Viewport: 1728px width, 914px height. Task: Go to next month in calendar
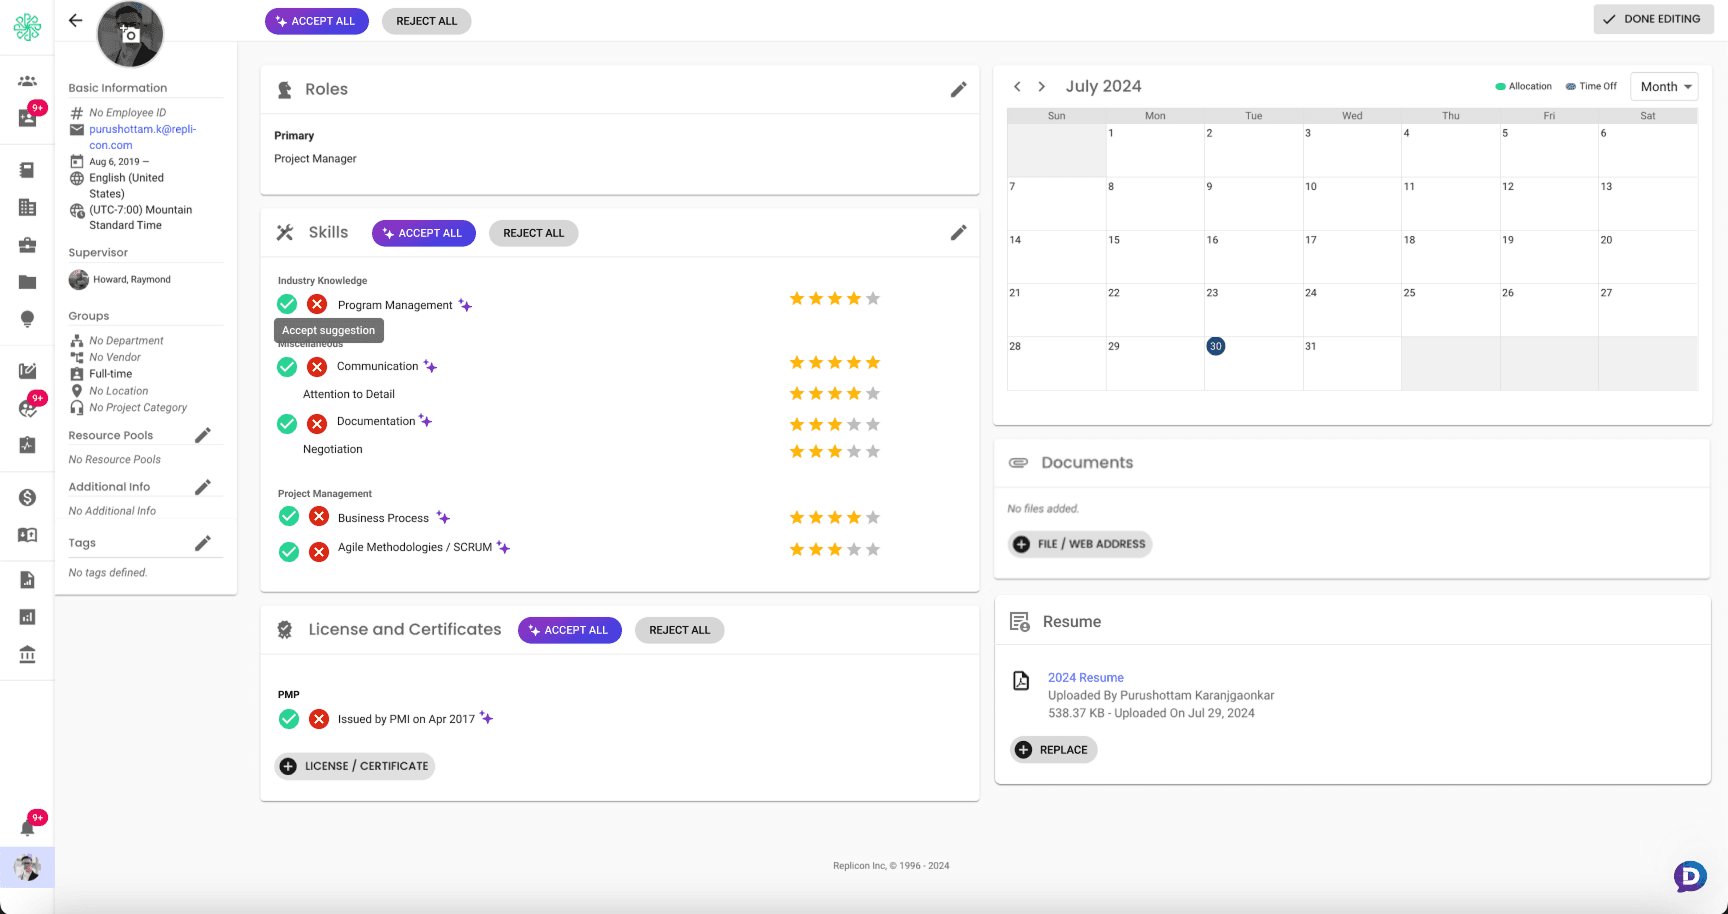[x=1041, y=87]
